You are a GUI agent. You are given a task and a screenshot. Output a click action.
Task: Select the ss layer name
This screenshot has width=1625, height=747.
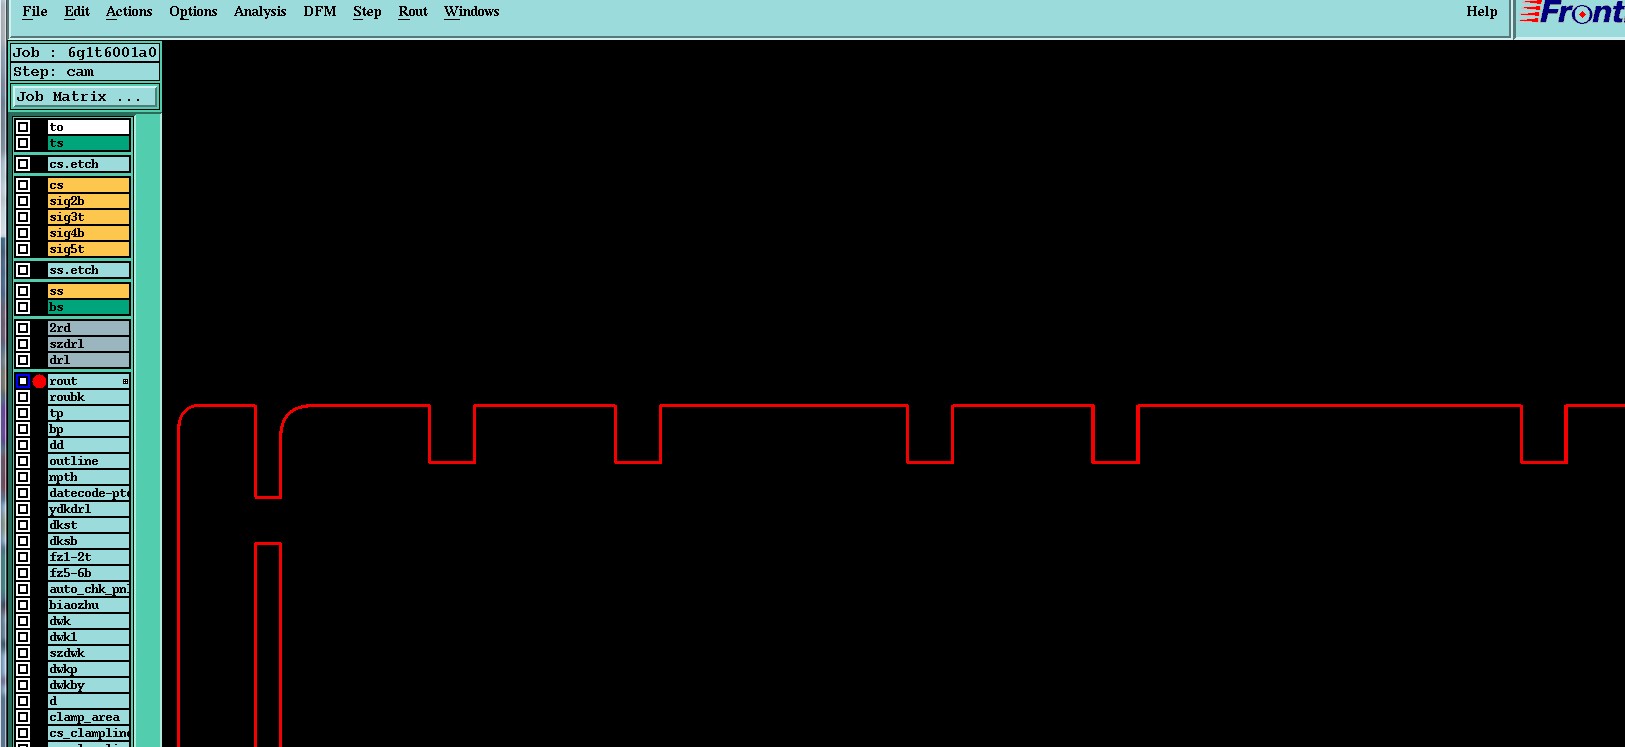89,291
